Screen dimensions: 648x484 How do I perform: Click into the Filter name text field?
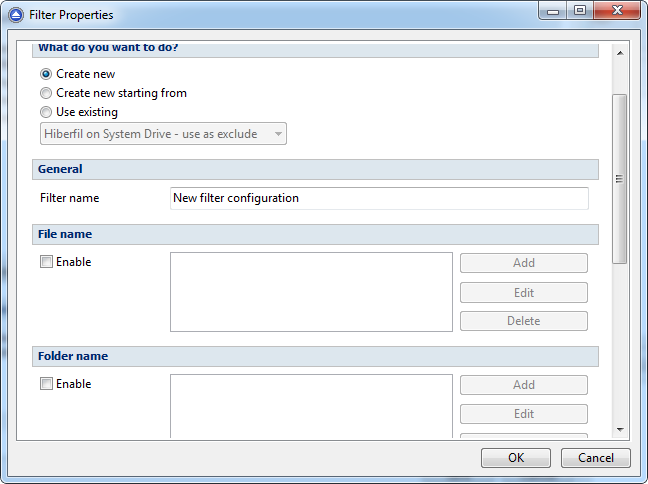[x=379, y=198]
